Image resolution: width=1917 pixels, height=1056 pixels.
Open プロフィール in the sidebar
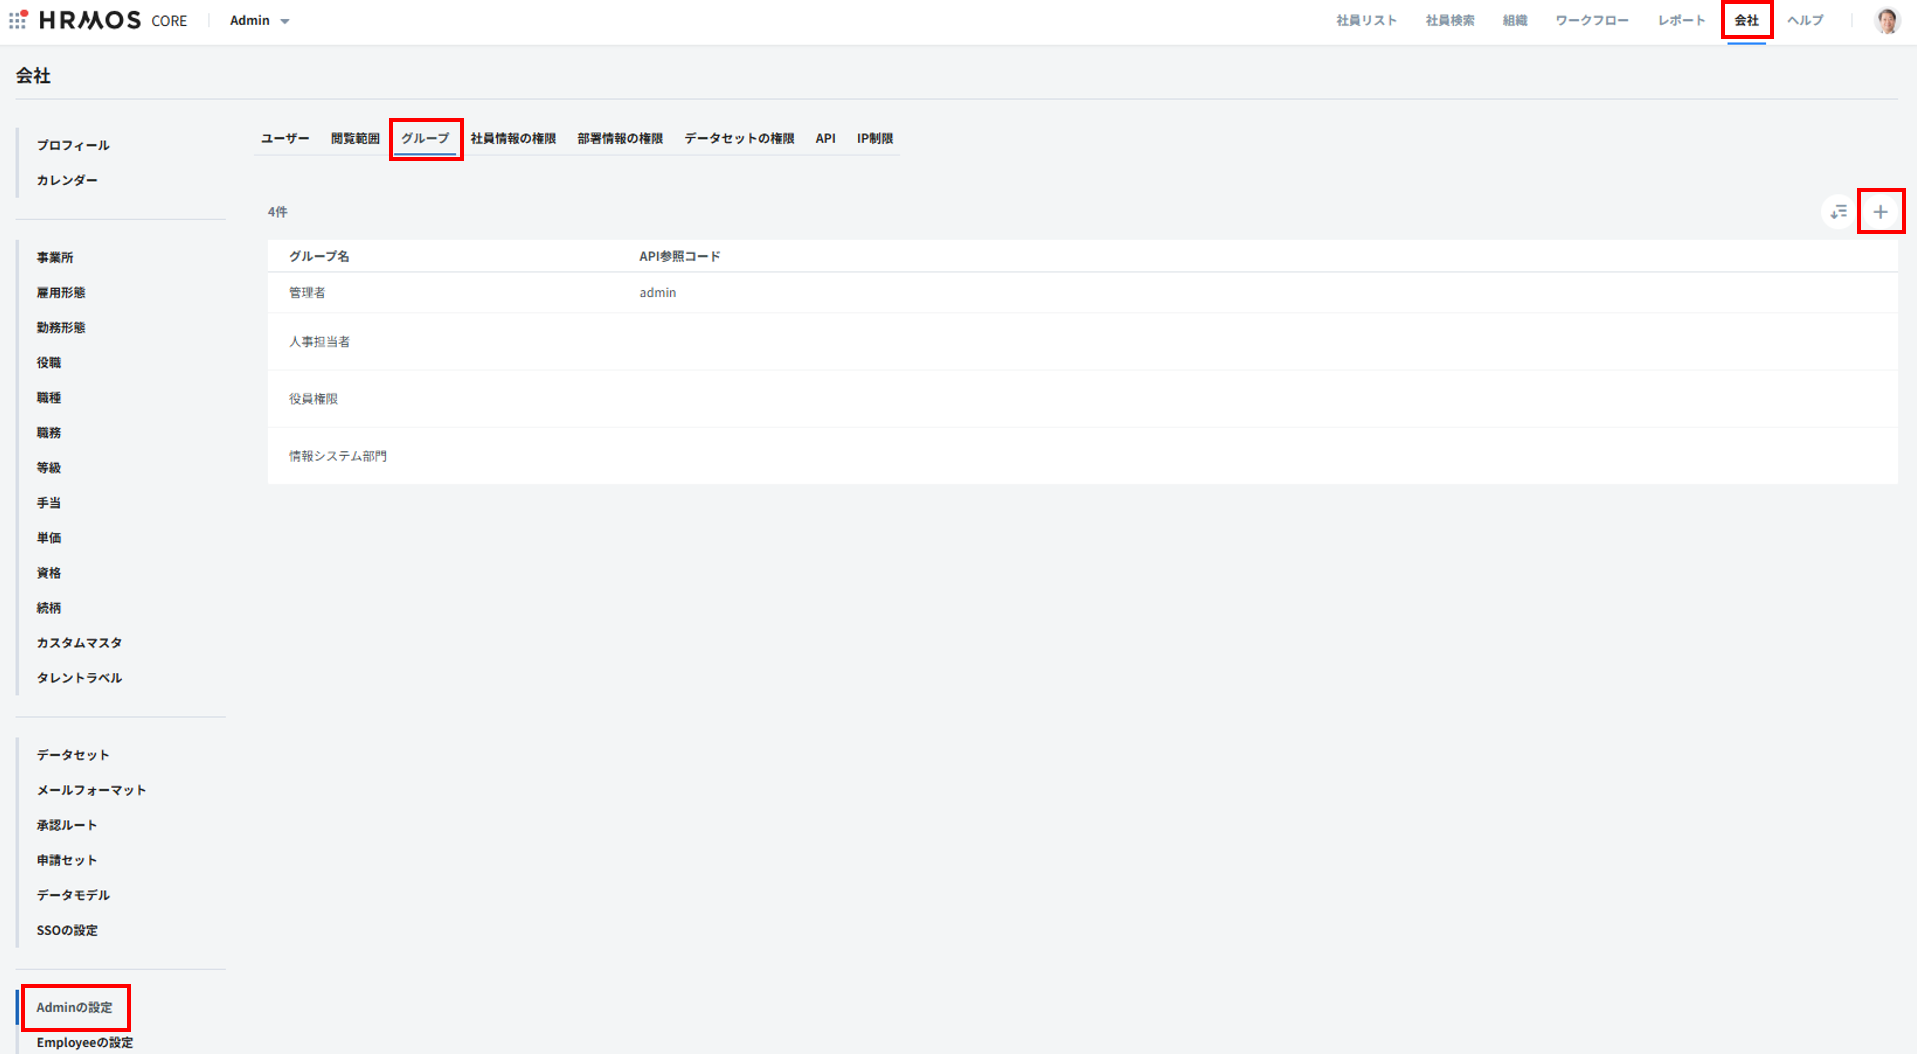pos(73,146)
